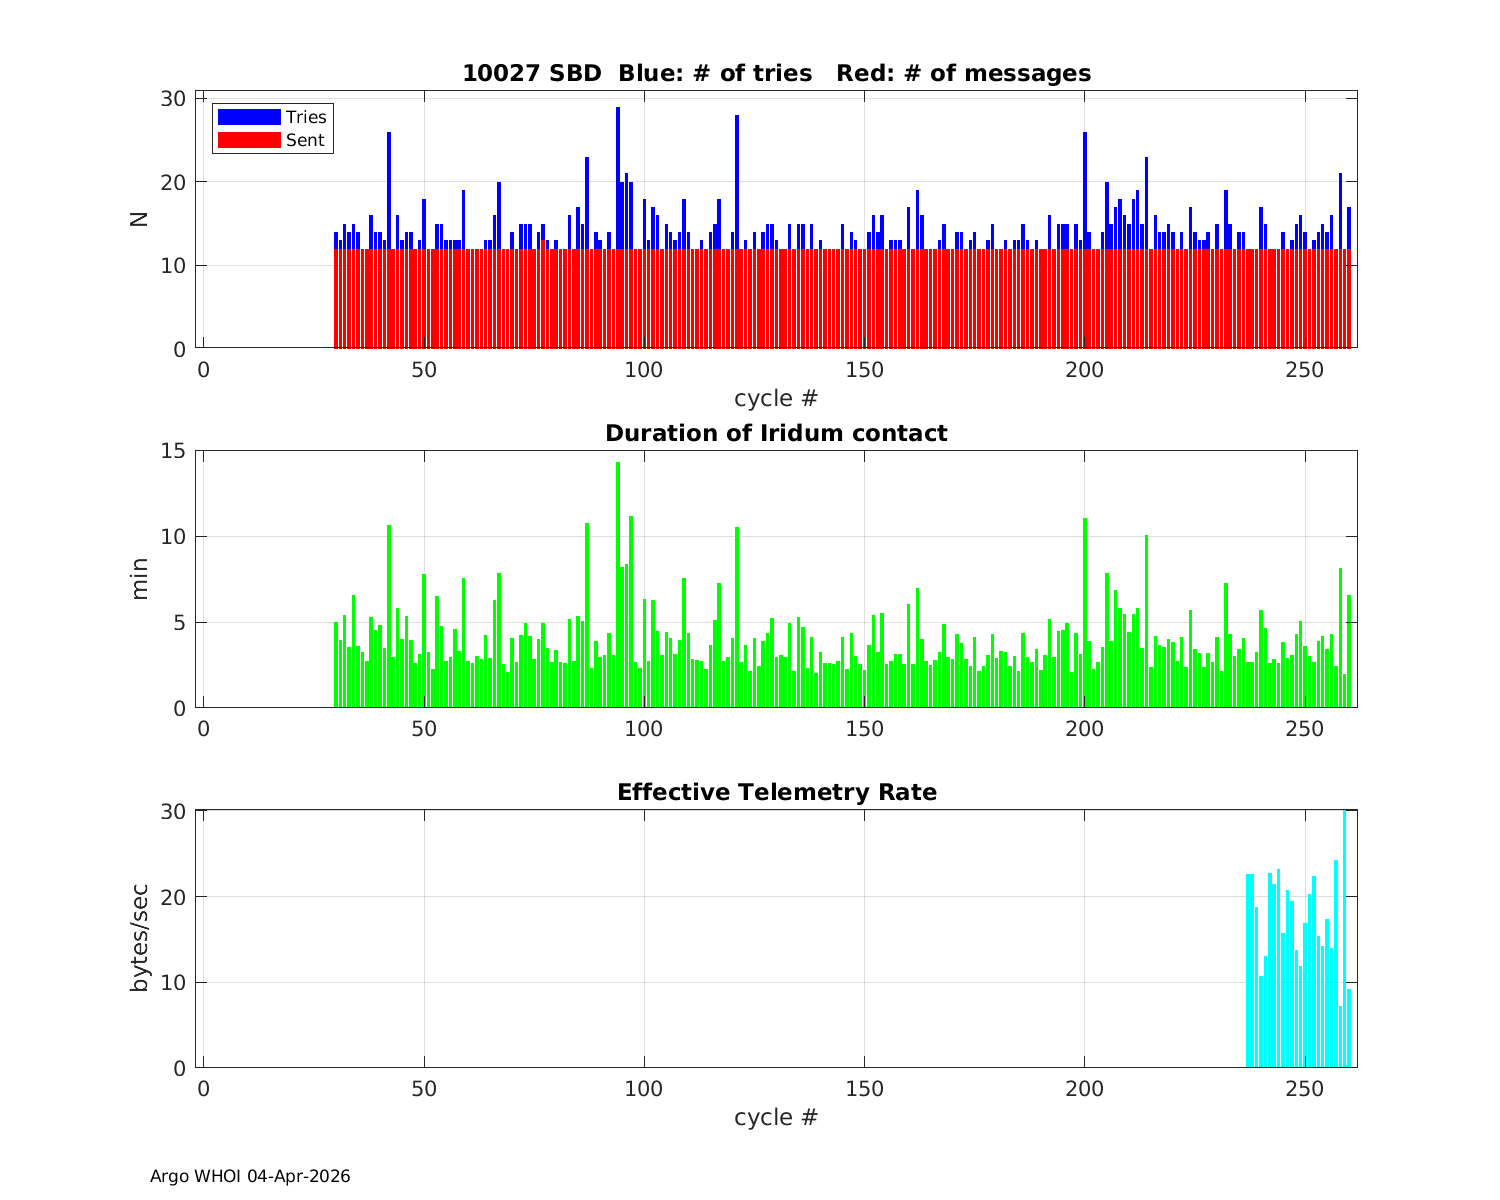Click the 'bytes/sec' y-axis label
1500x1200 pixels.
tap(139, 938)
